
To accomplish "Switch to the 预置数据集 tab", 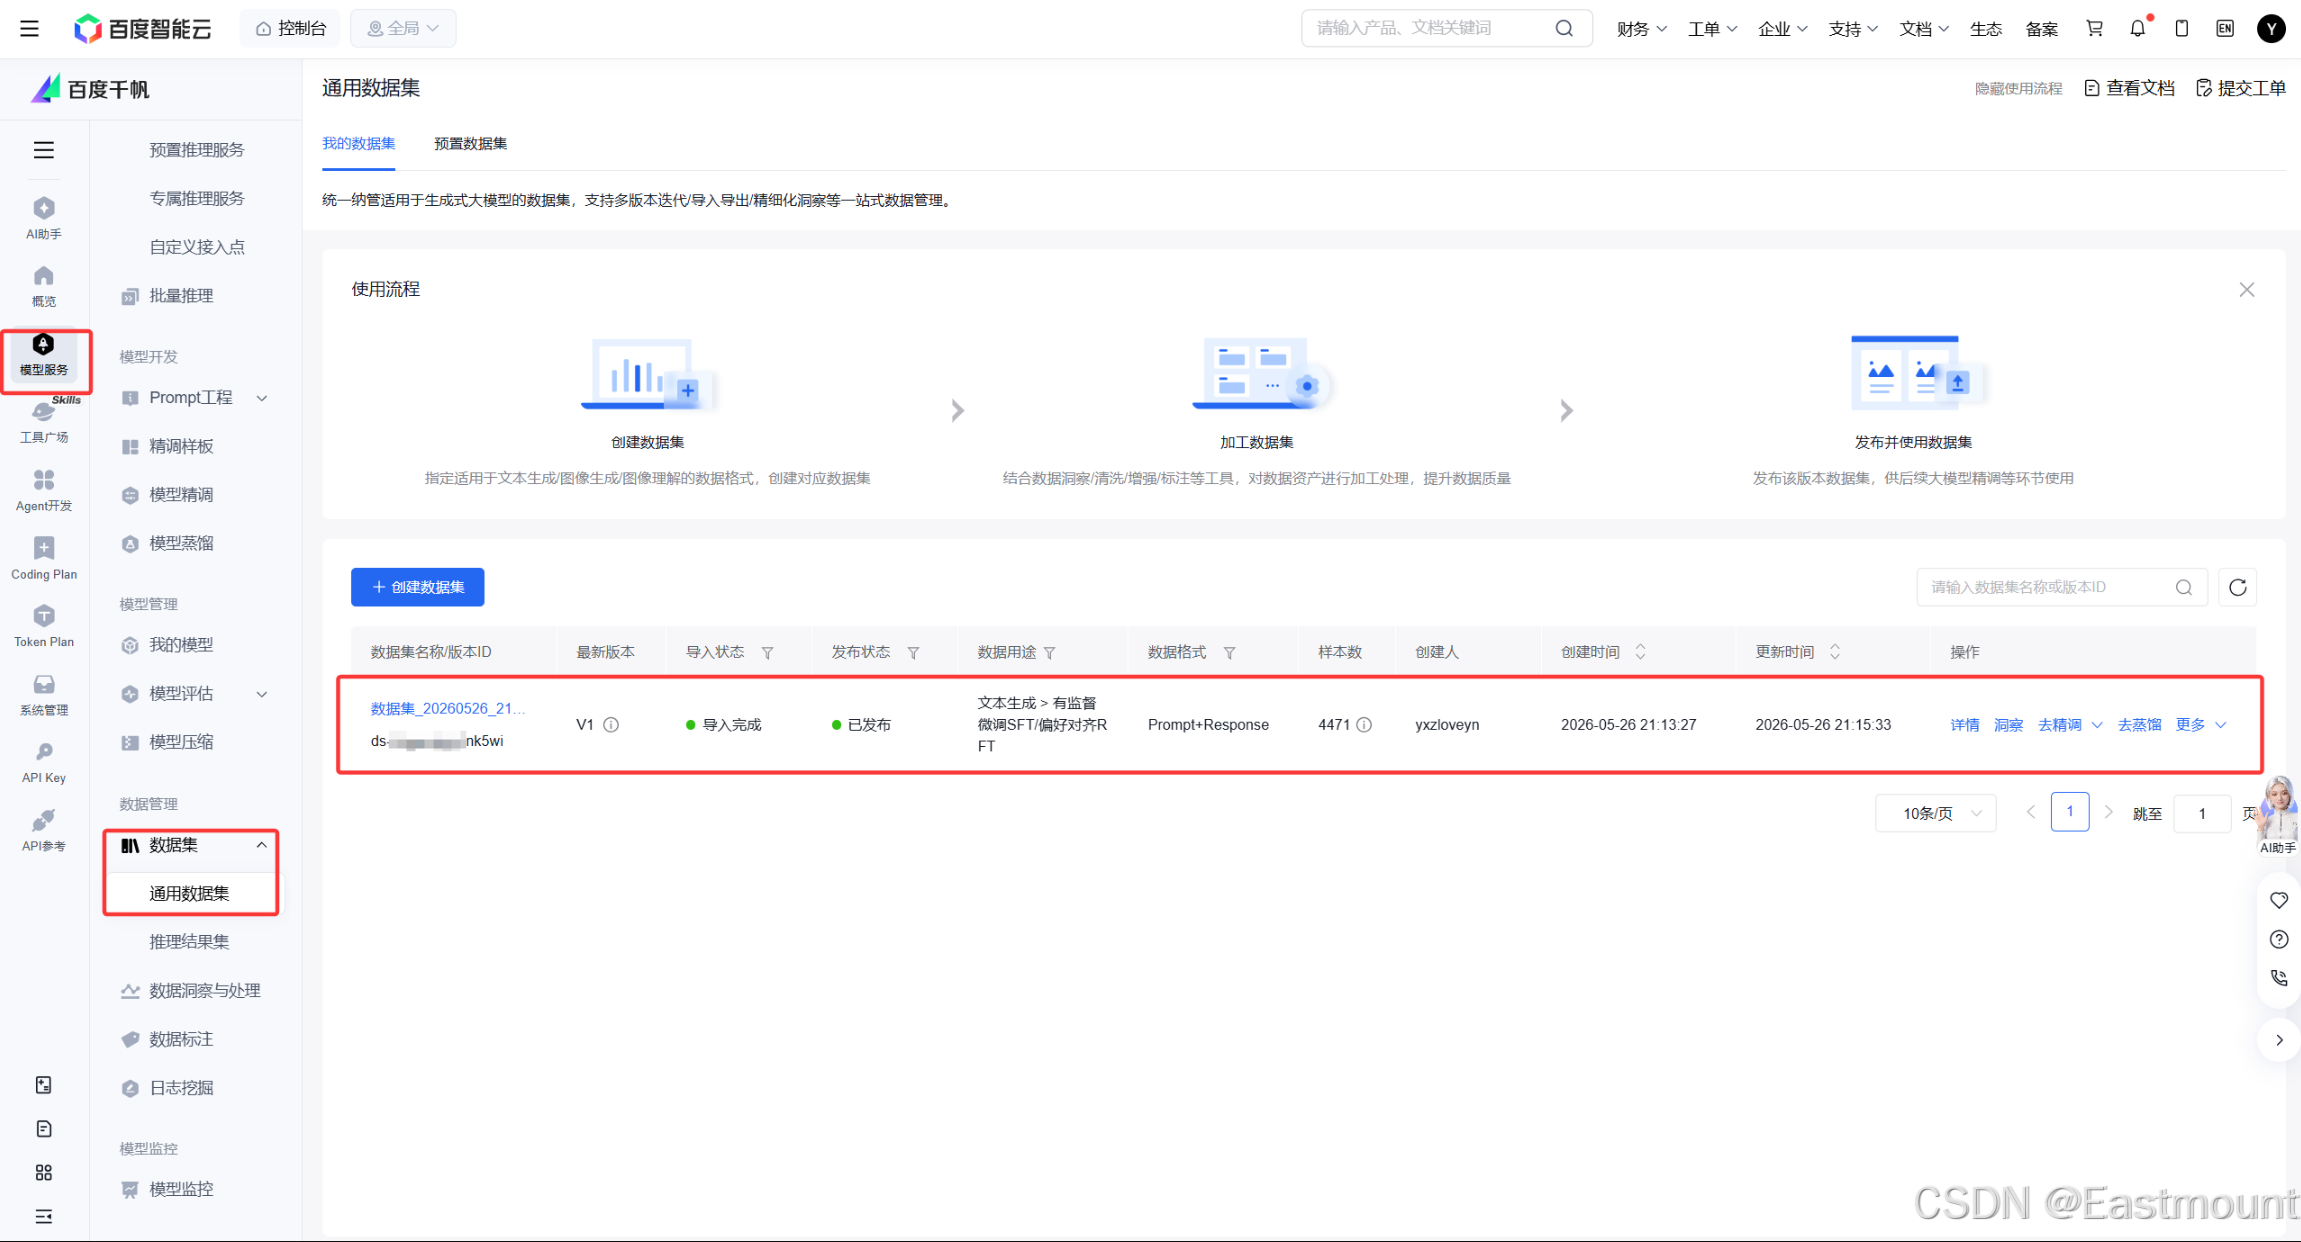I will (x=470, y=144).
